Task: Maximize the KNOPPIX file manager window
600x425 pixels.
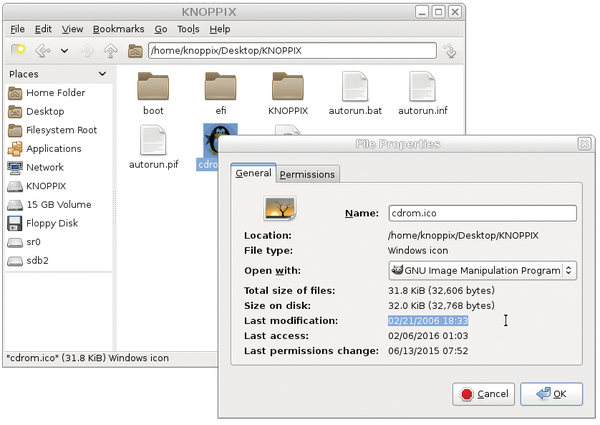Action: [439, 12]
